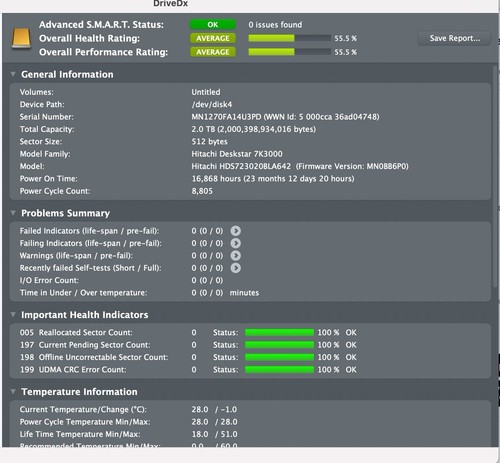
Task: Click the Overall Health Rating progress bar
Action: (x=289, y=38)
